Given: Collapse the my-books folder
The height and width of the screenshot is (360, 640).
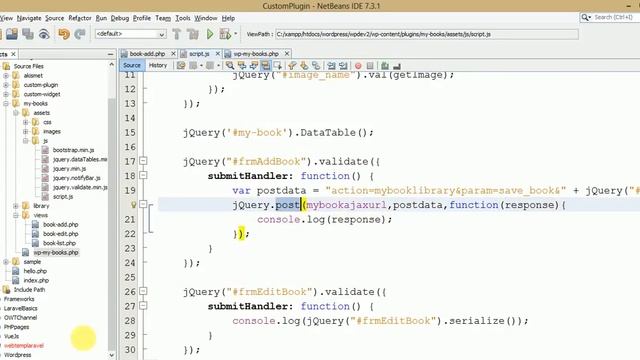Looking at the screenshot, I should point(6,104).
